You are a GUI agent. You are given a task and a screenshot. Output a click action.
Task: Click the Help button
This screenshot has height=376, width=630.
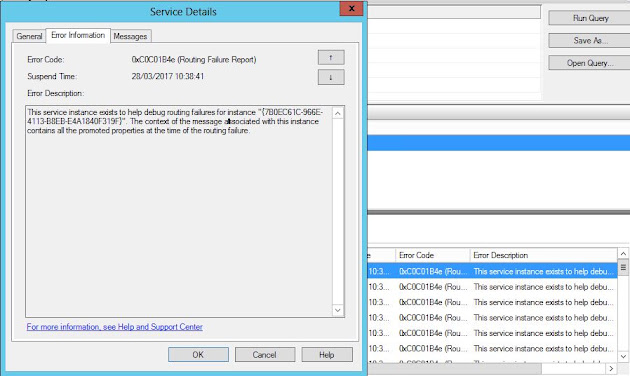pos(327,355)
